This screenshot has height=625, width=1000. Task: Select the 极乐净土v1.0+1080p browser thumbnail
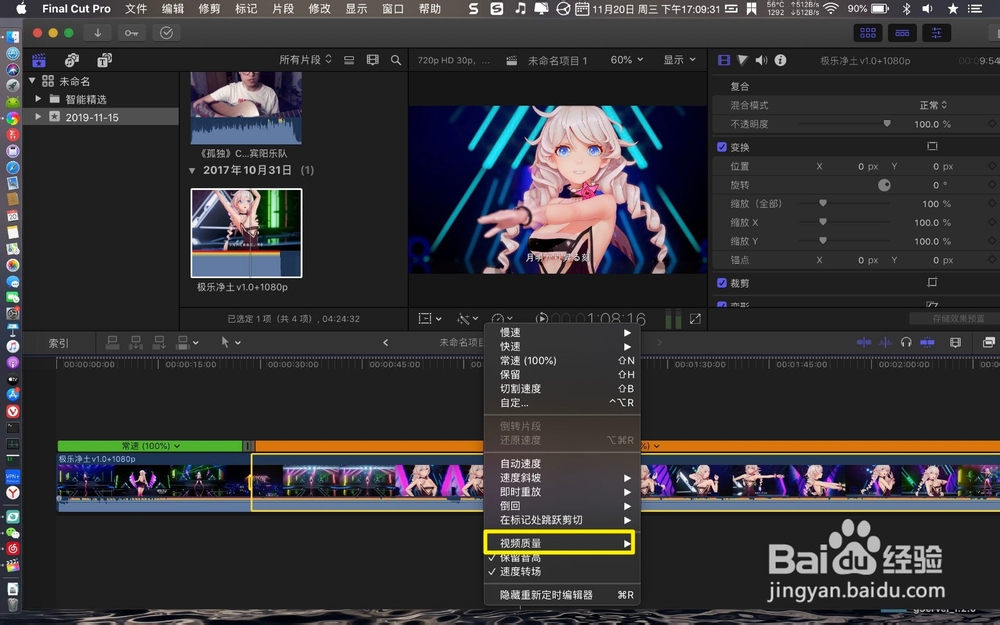(246, 233)
